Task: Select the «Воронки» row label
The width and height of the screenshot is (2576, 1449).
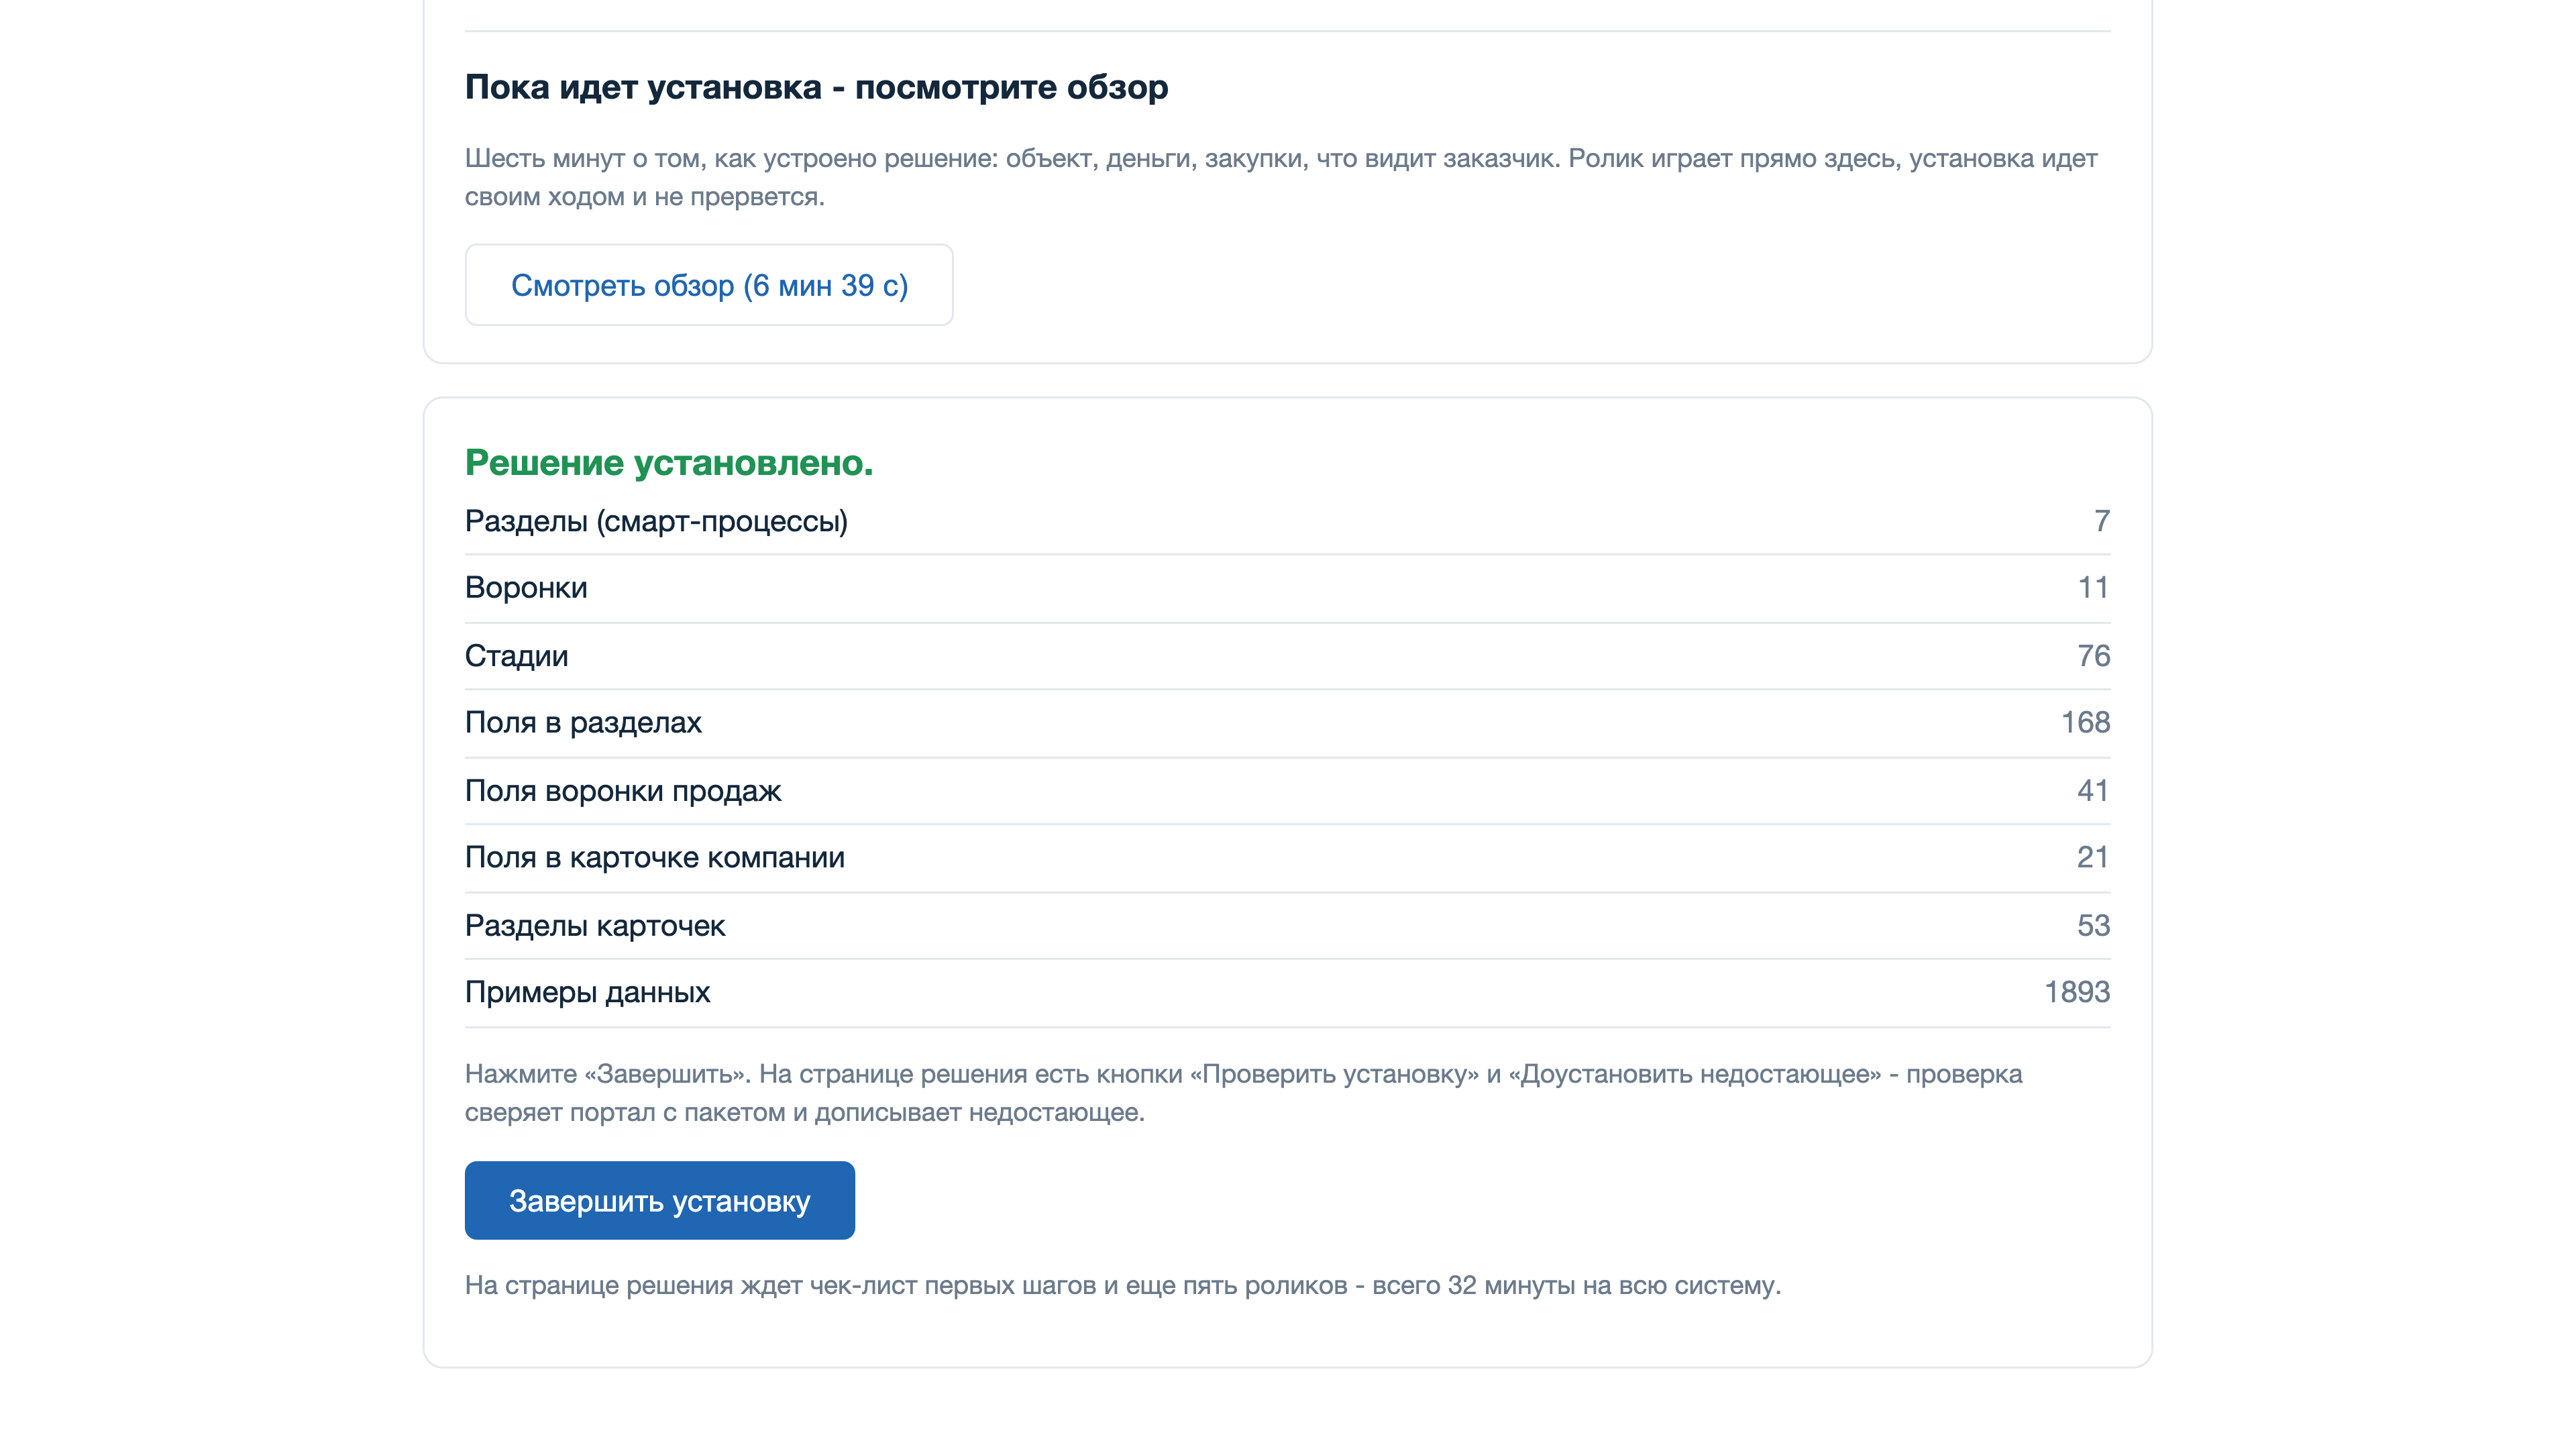Action: point(526,588)
